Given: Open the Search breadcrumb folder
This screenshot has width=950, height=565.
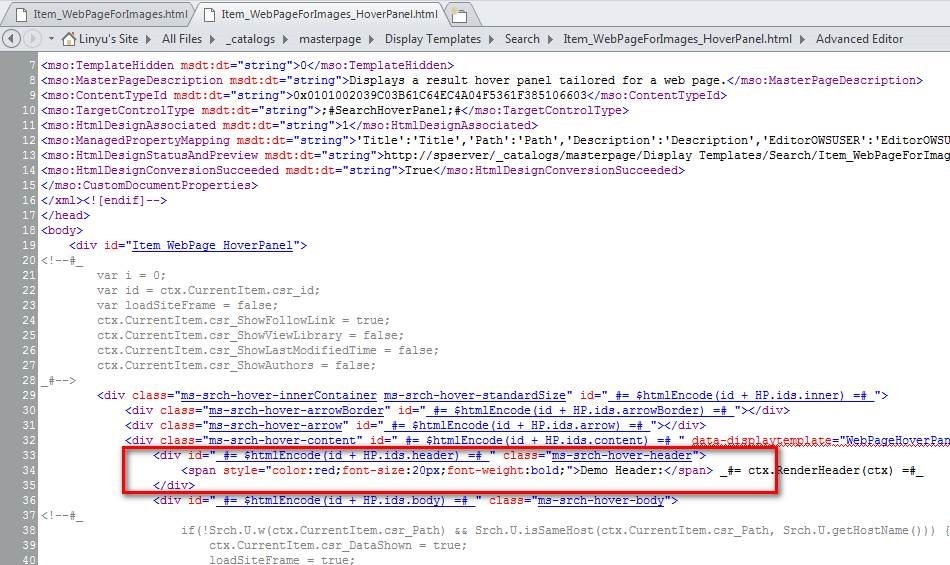Looking at the screenshot, I should pos(522,39).
